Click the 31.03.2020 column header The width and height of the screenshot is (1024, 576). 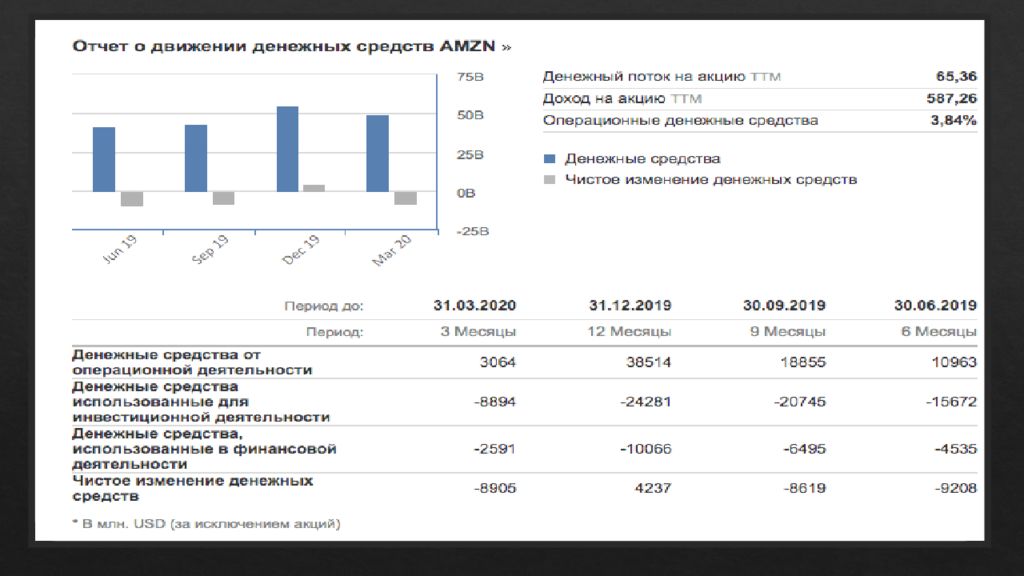click(x=475, y=306)
